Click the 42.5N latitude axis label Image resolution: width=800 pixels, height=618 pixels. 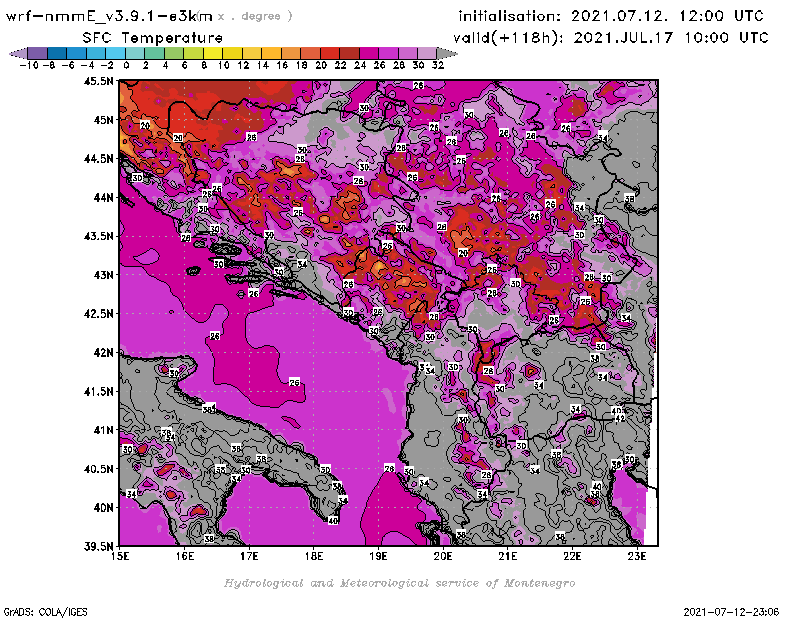(x=98, y=314)
